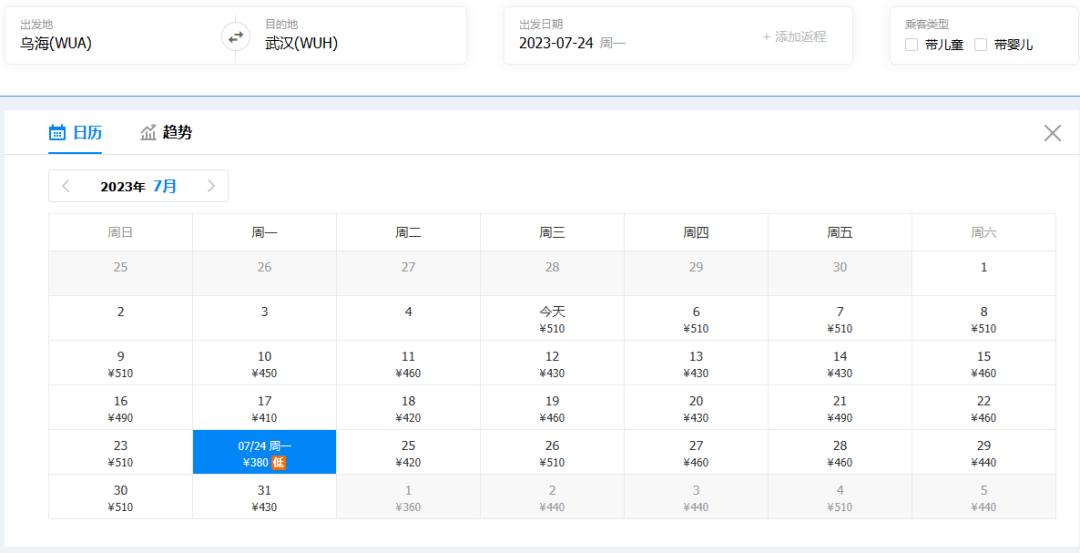1080x553 pixels.
Task: Click the 乘客类型 label
Action: coord(926,24)
